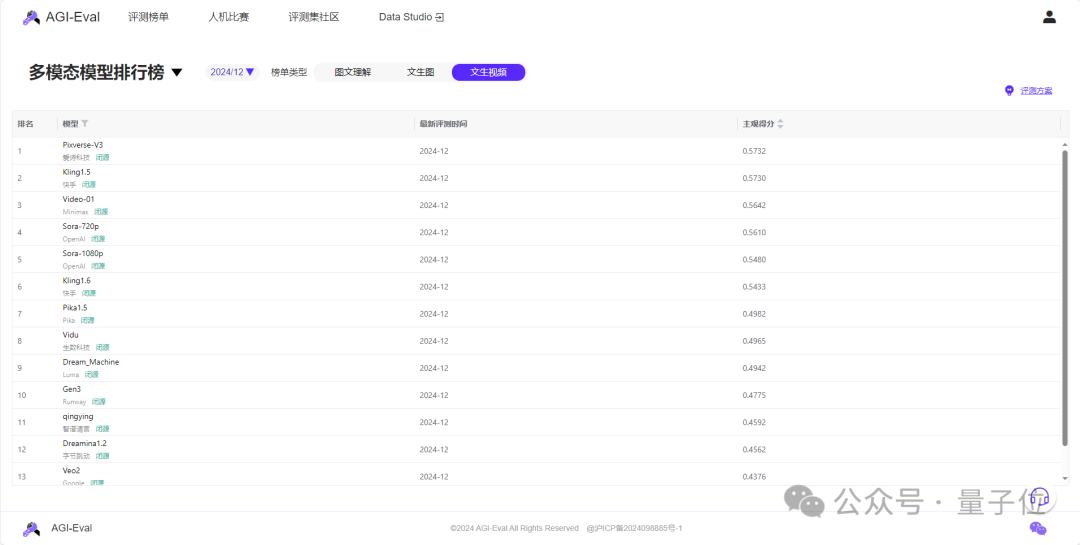Open the 评测榜单 menu

tap(148, 17)
